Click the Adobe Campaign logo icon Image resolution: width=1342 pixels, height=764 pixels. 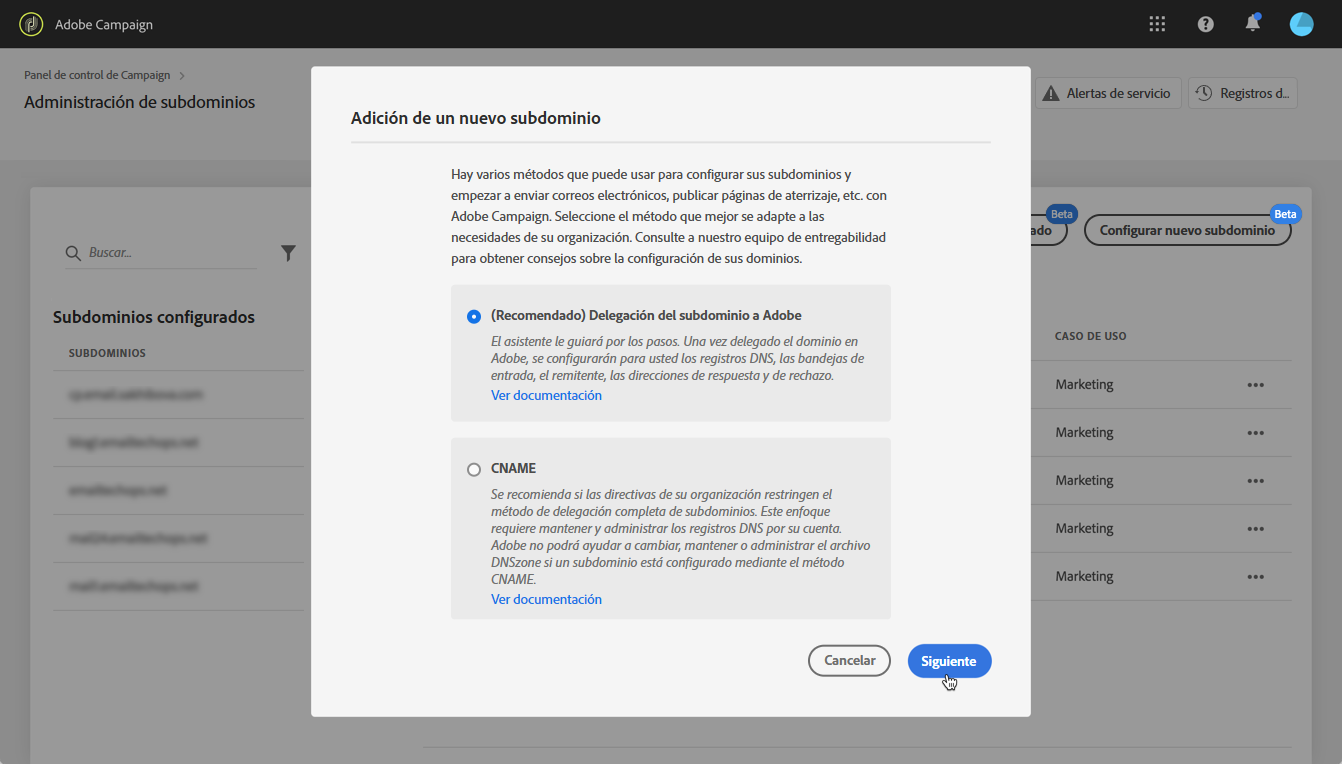click(x=31, y=24)
